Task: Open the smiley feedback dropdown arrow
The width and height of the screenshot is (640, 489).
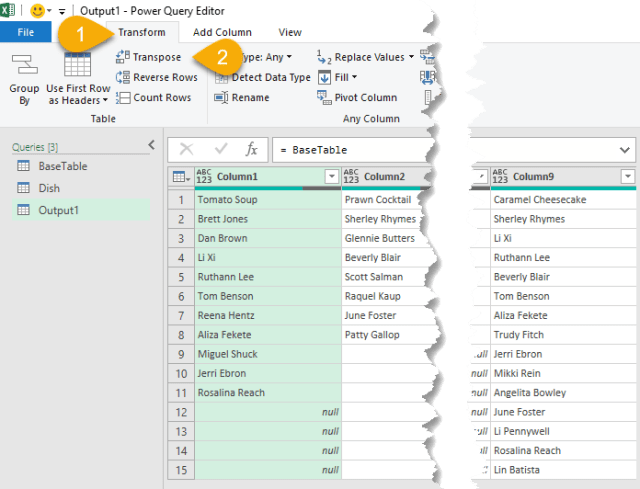Action: tap(49, 11)
